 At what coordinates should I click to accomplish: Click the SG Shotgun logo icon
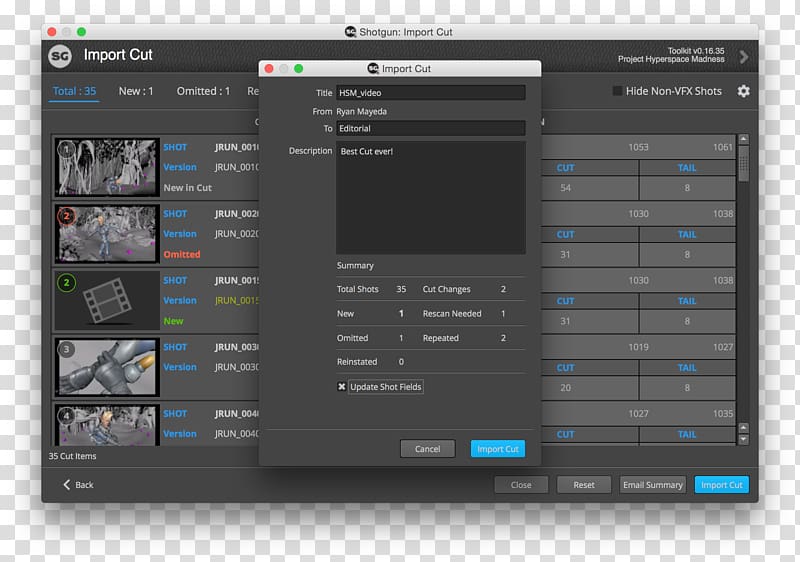60,56
